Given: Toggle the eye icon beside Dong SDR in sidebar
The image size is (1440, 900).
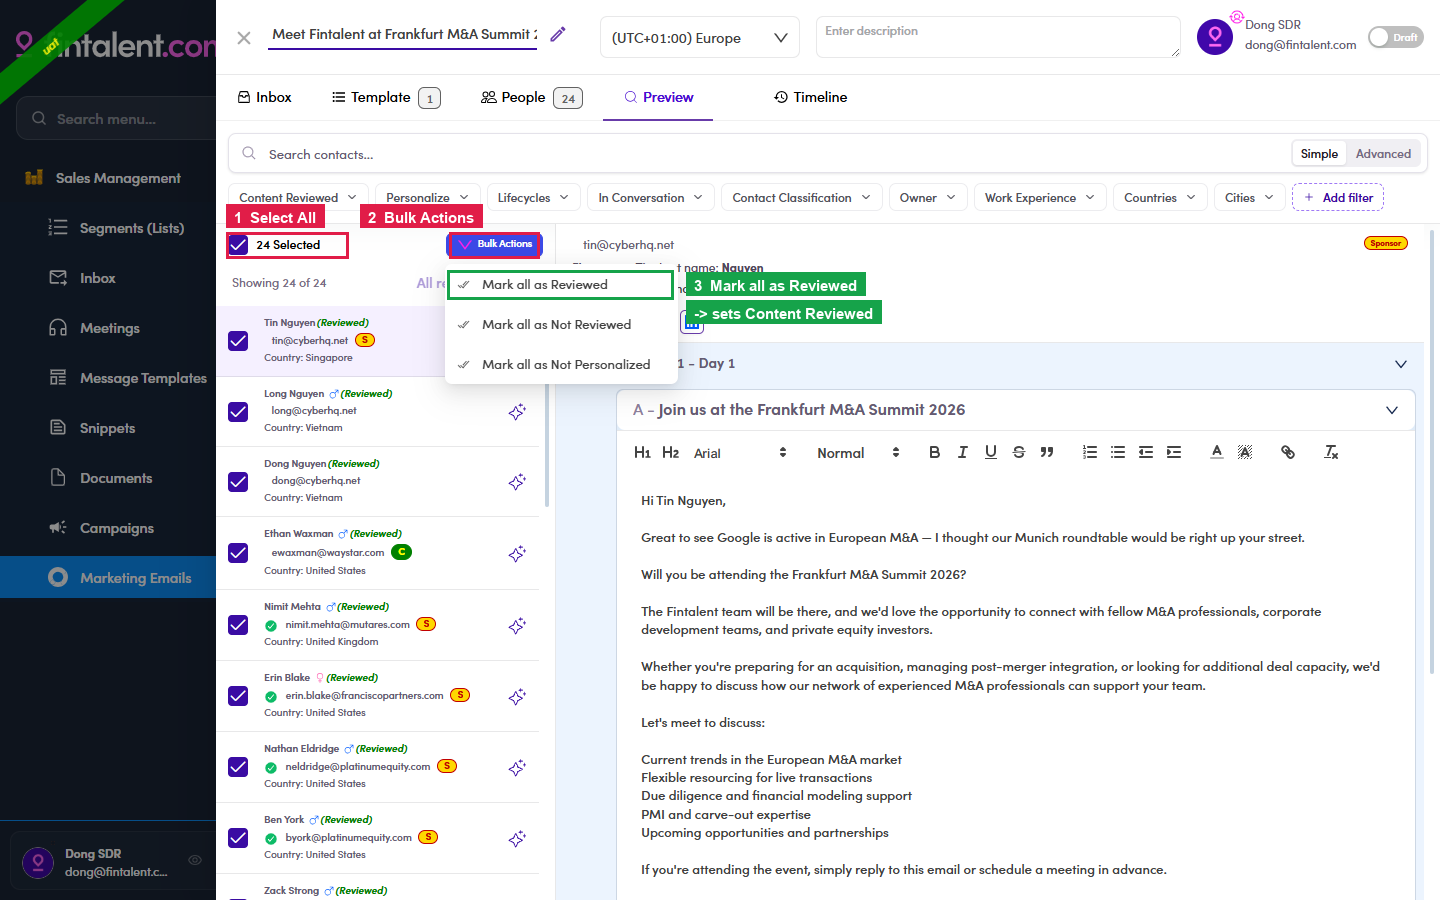Looking at the screenshot, I should click(x=195, y=860).
